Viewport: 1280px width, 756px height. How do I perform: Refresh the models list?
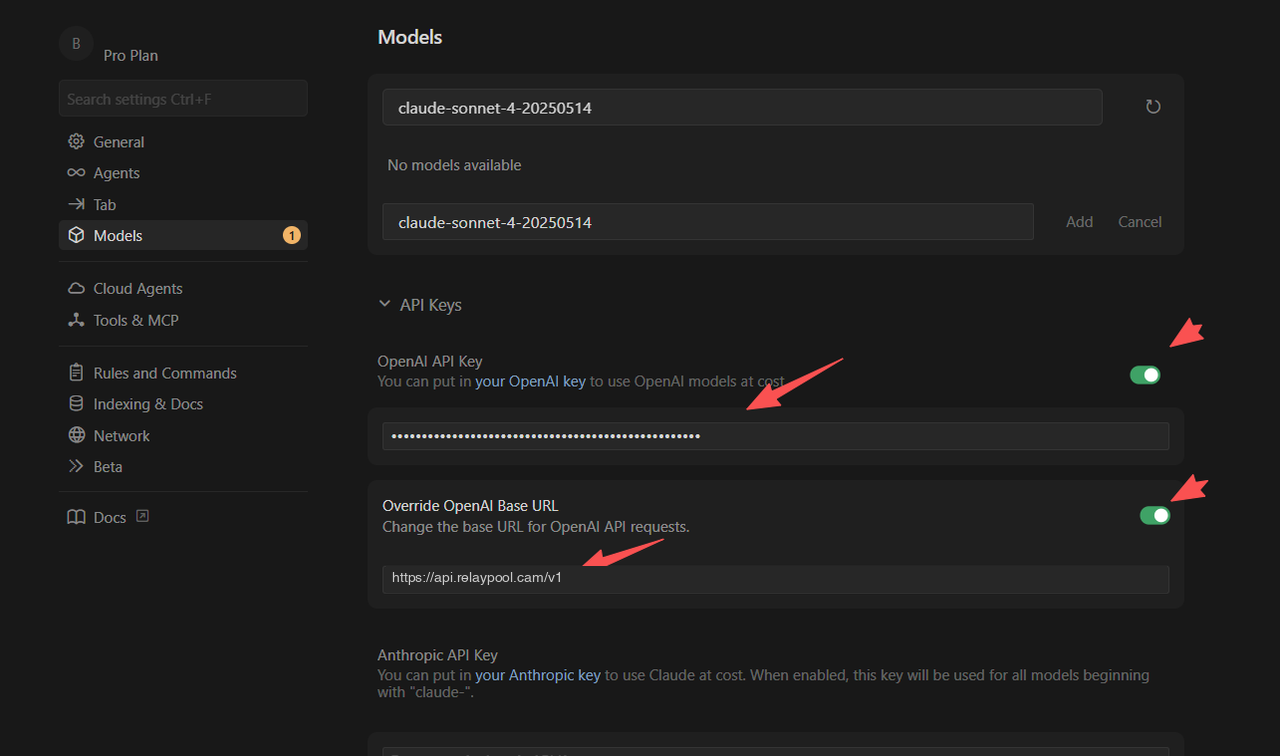(x=1153, y=106)
